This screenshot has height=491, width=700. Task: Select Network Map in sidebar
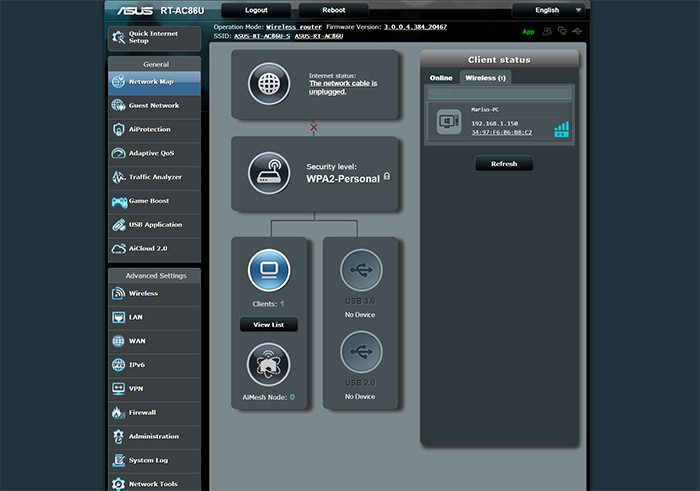click(154, 82)
